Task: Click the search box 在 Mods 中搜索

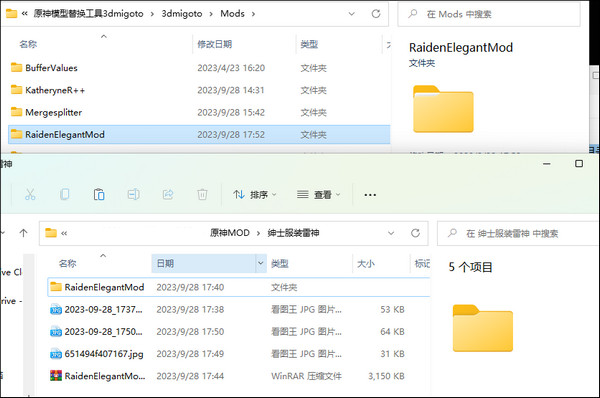Action: click(x=489, y=14)
